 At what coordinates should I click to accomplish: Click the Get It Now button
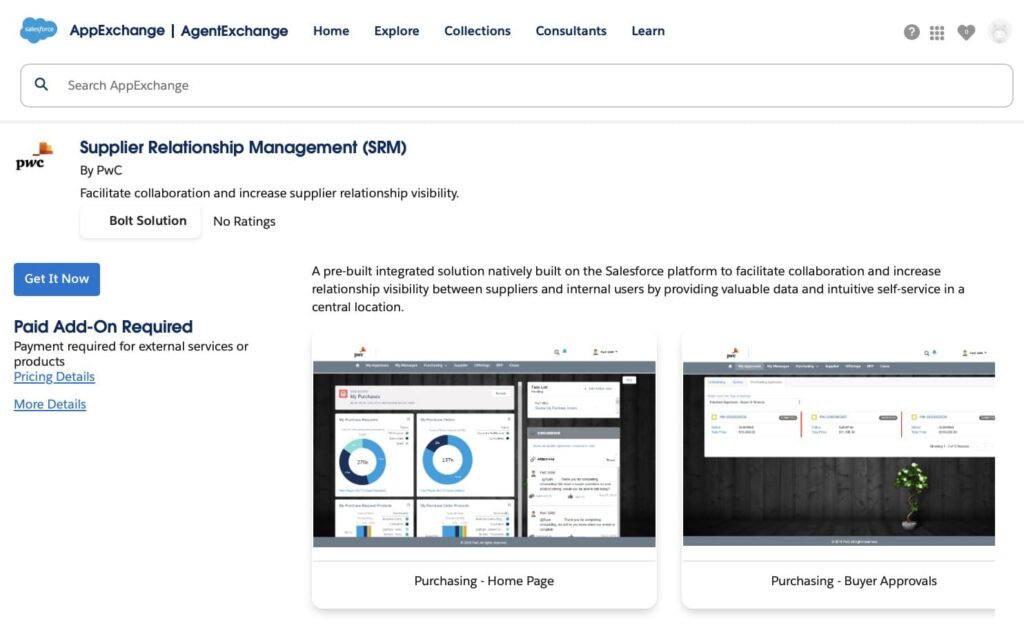click(x=56, y=279)
